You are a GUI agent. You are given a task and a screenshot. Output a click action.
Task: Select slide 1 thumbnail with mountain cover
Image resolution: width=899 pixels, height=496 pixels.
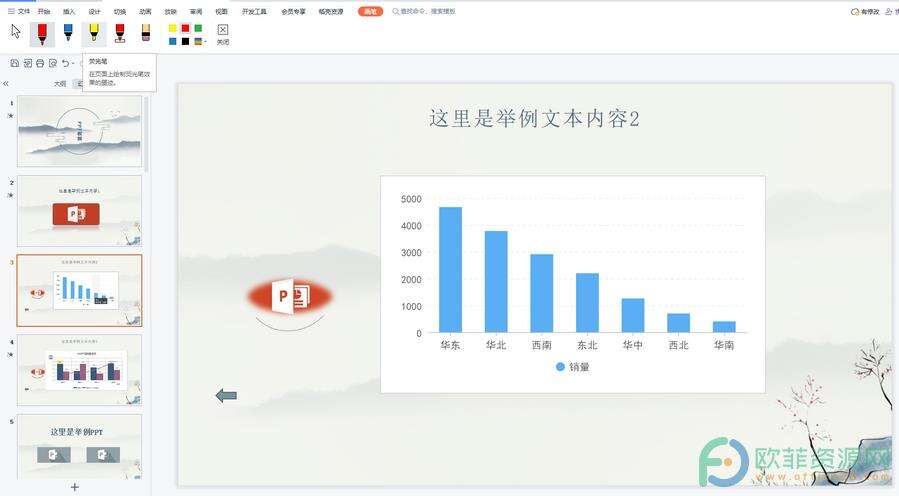pyautogui.click(x=80, y=131)
